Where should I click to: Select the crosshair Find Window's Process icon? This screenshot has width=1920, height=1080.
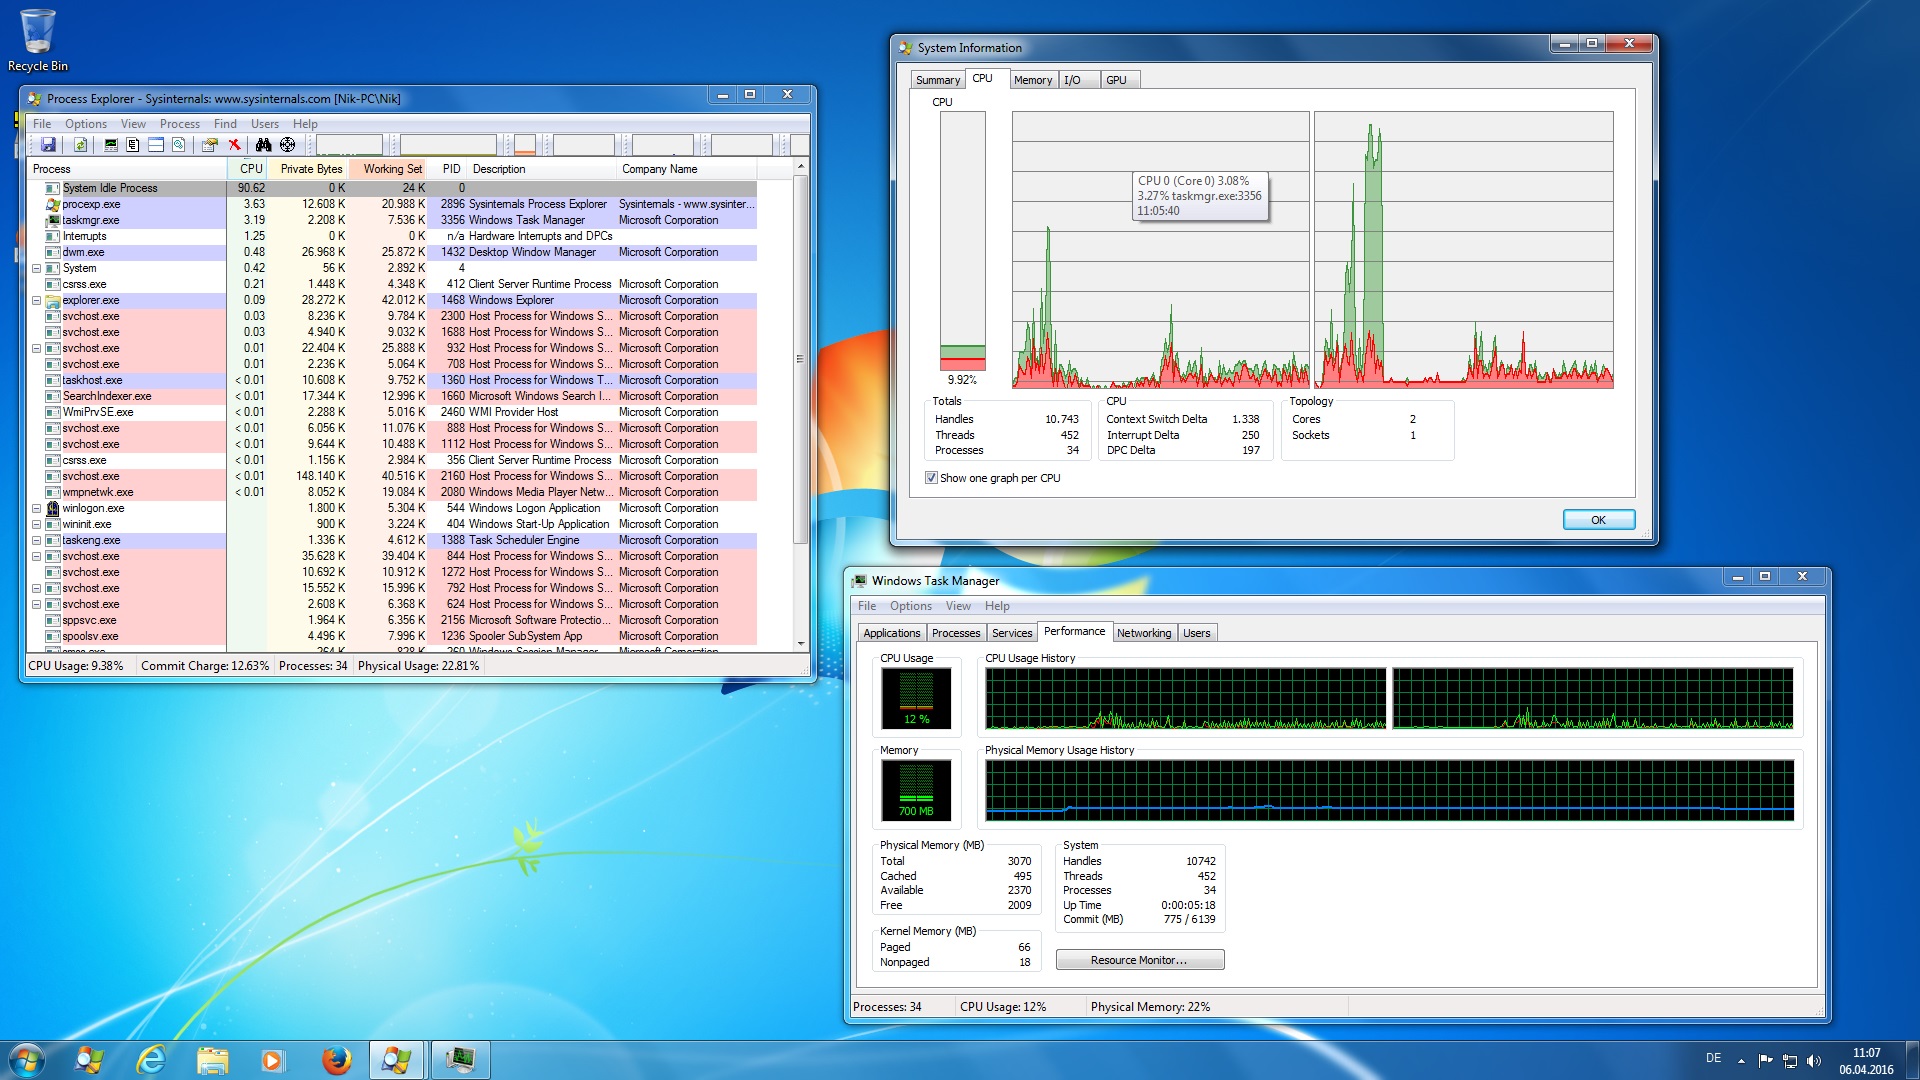click(x=287, y=145)
